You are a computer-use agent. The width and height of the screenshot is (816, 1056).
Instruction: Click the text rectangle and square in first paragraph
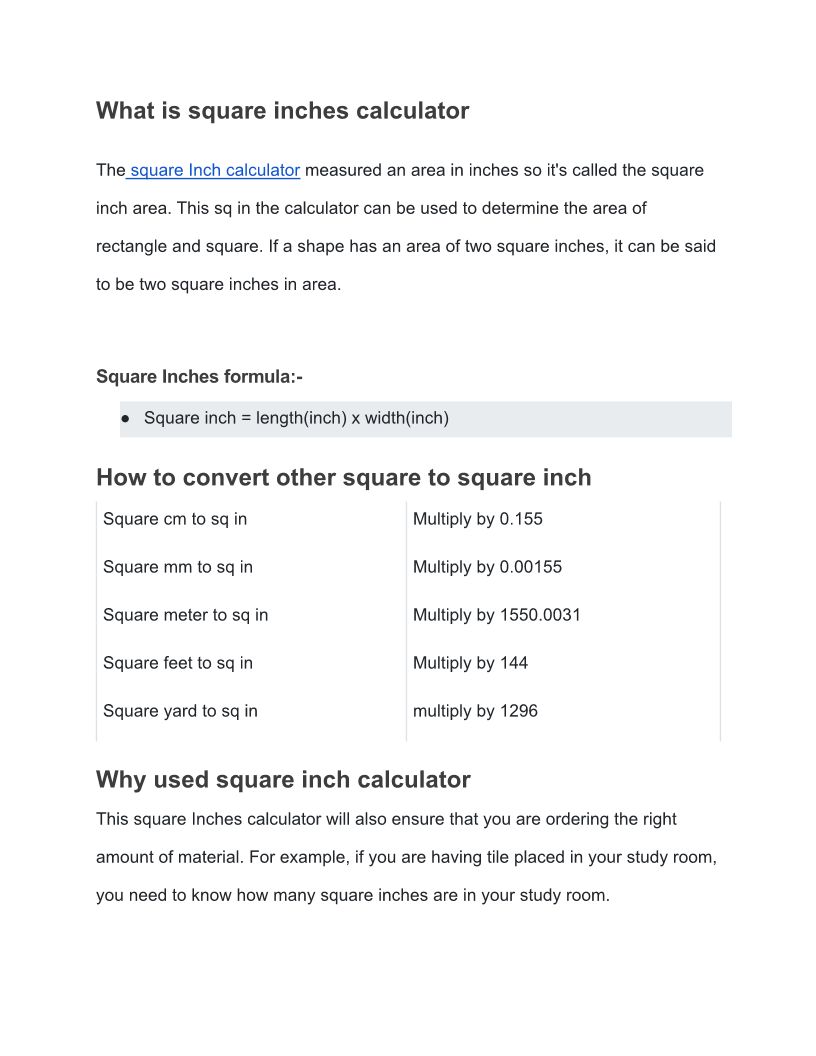coord(177,246)
